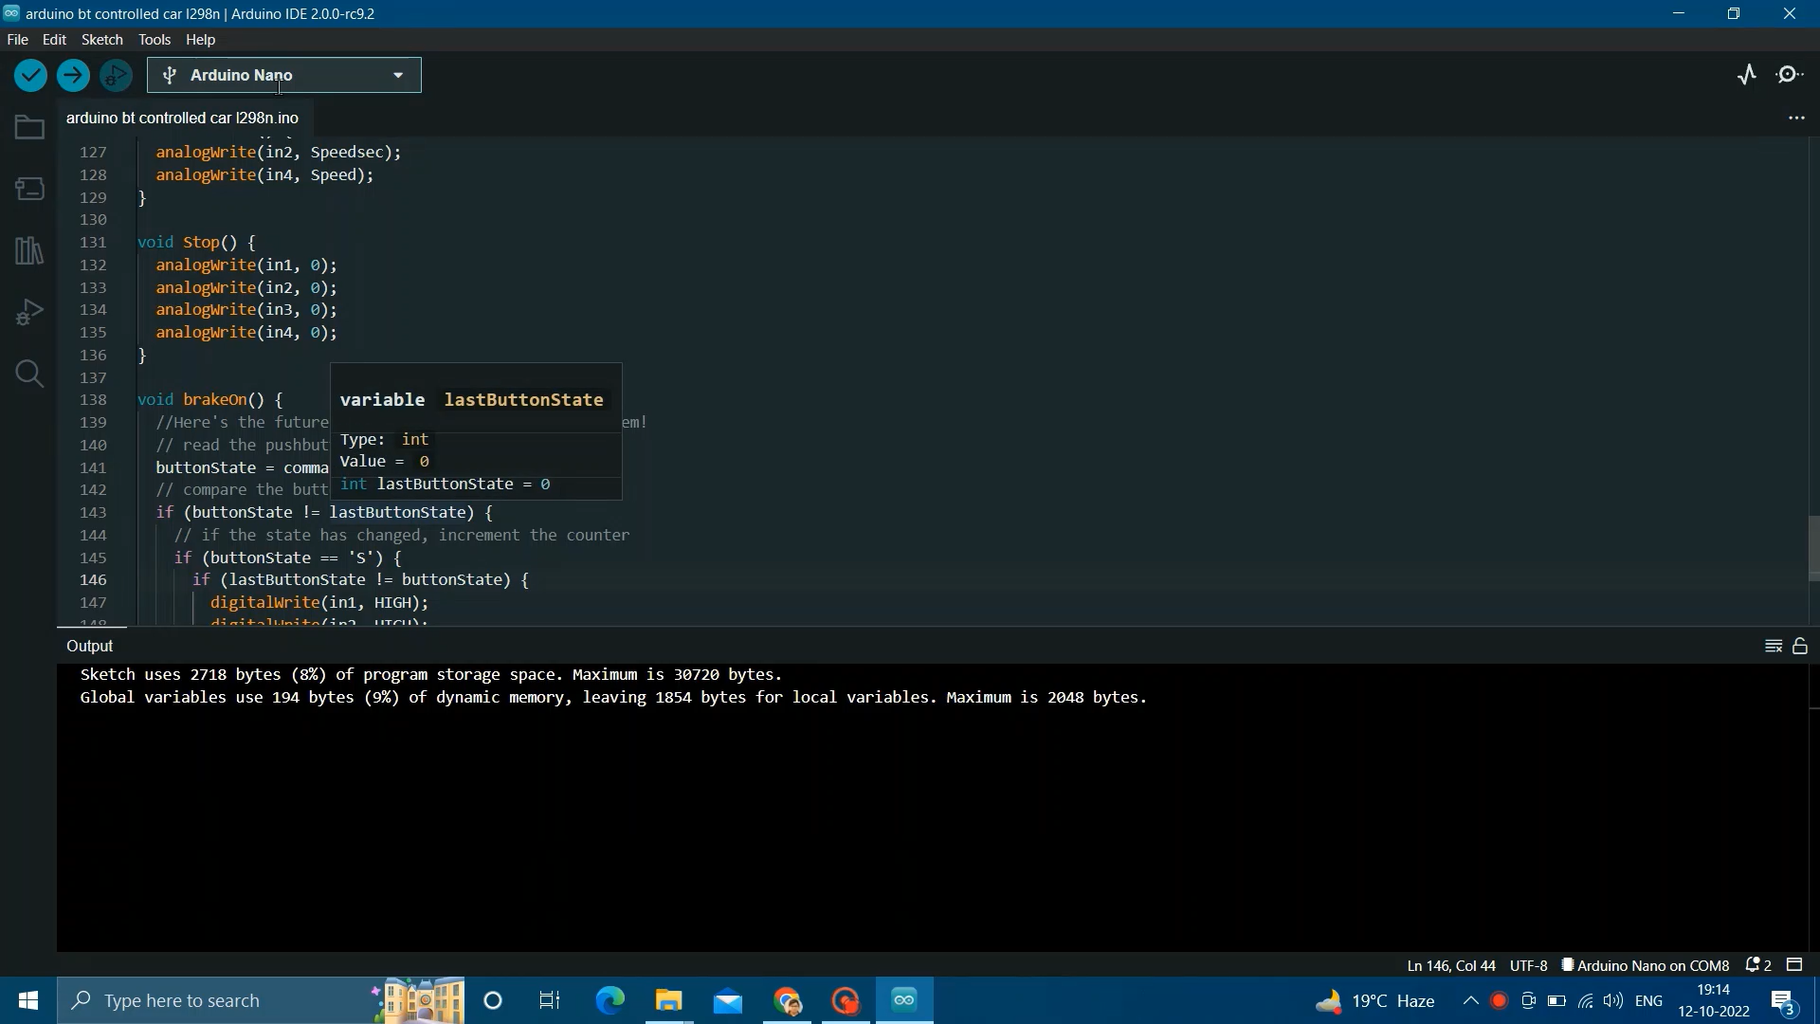Viewport: 1820px width, 1024px height.
Task: Open Google Chrome from the taskbar
Action: pos(787,1000)
